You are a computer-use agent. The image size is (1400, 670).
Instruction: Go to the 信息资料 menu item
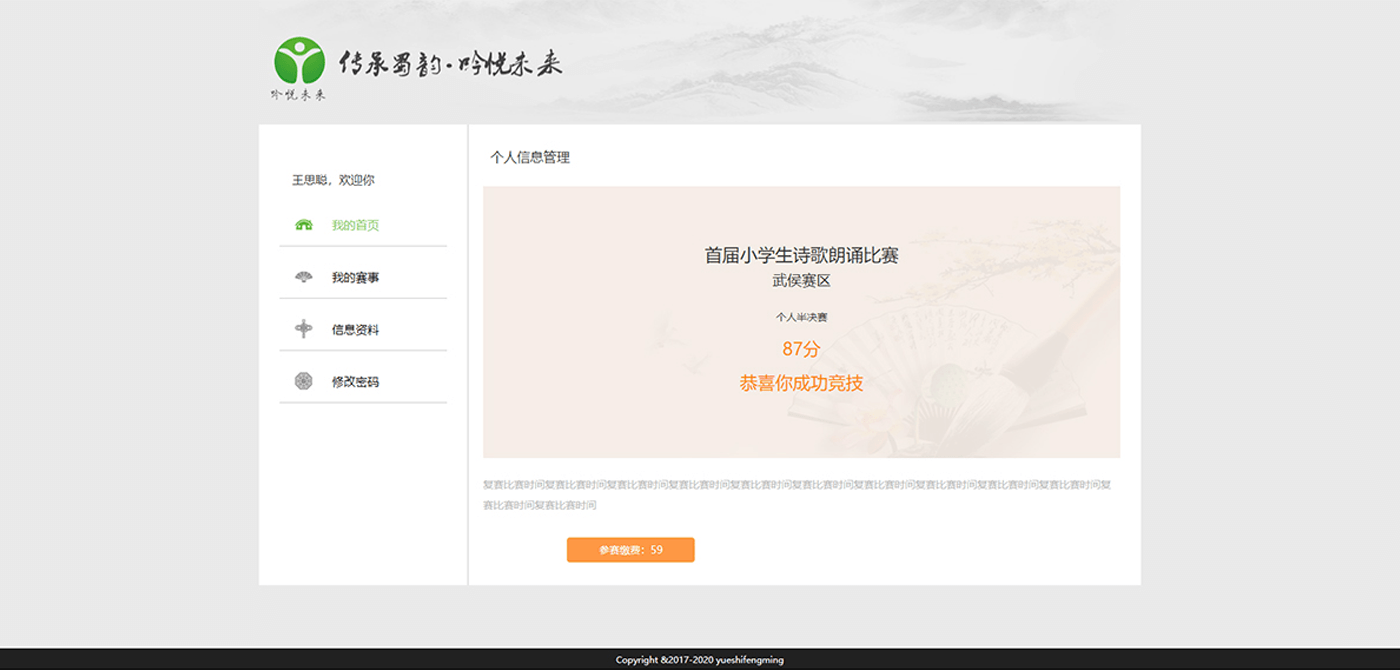pyautogui.click(x=355, y=329)
